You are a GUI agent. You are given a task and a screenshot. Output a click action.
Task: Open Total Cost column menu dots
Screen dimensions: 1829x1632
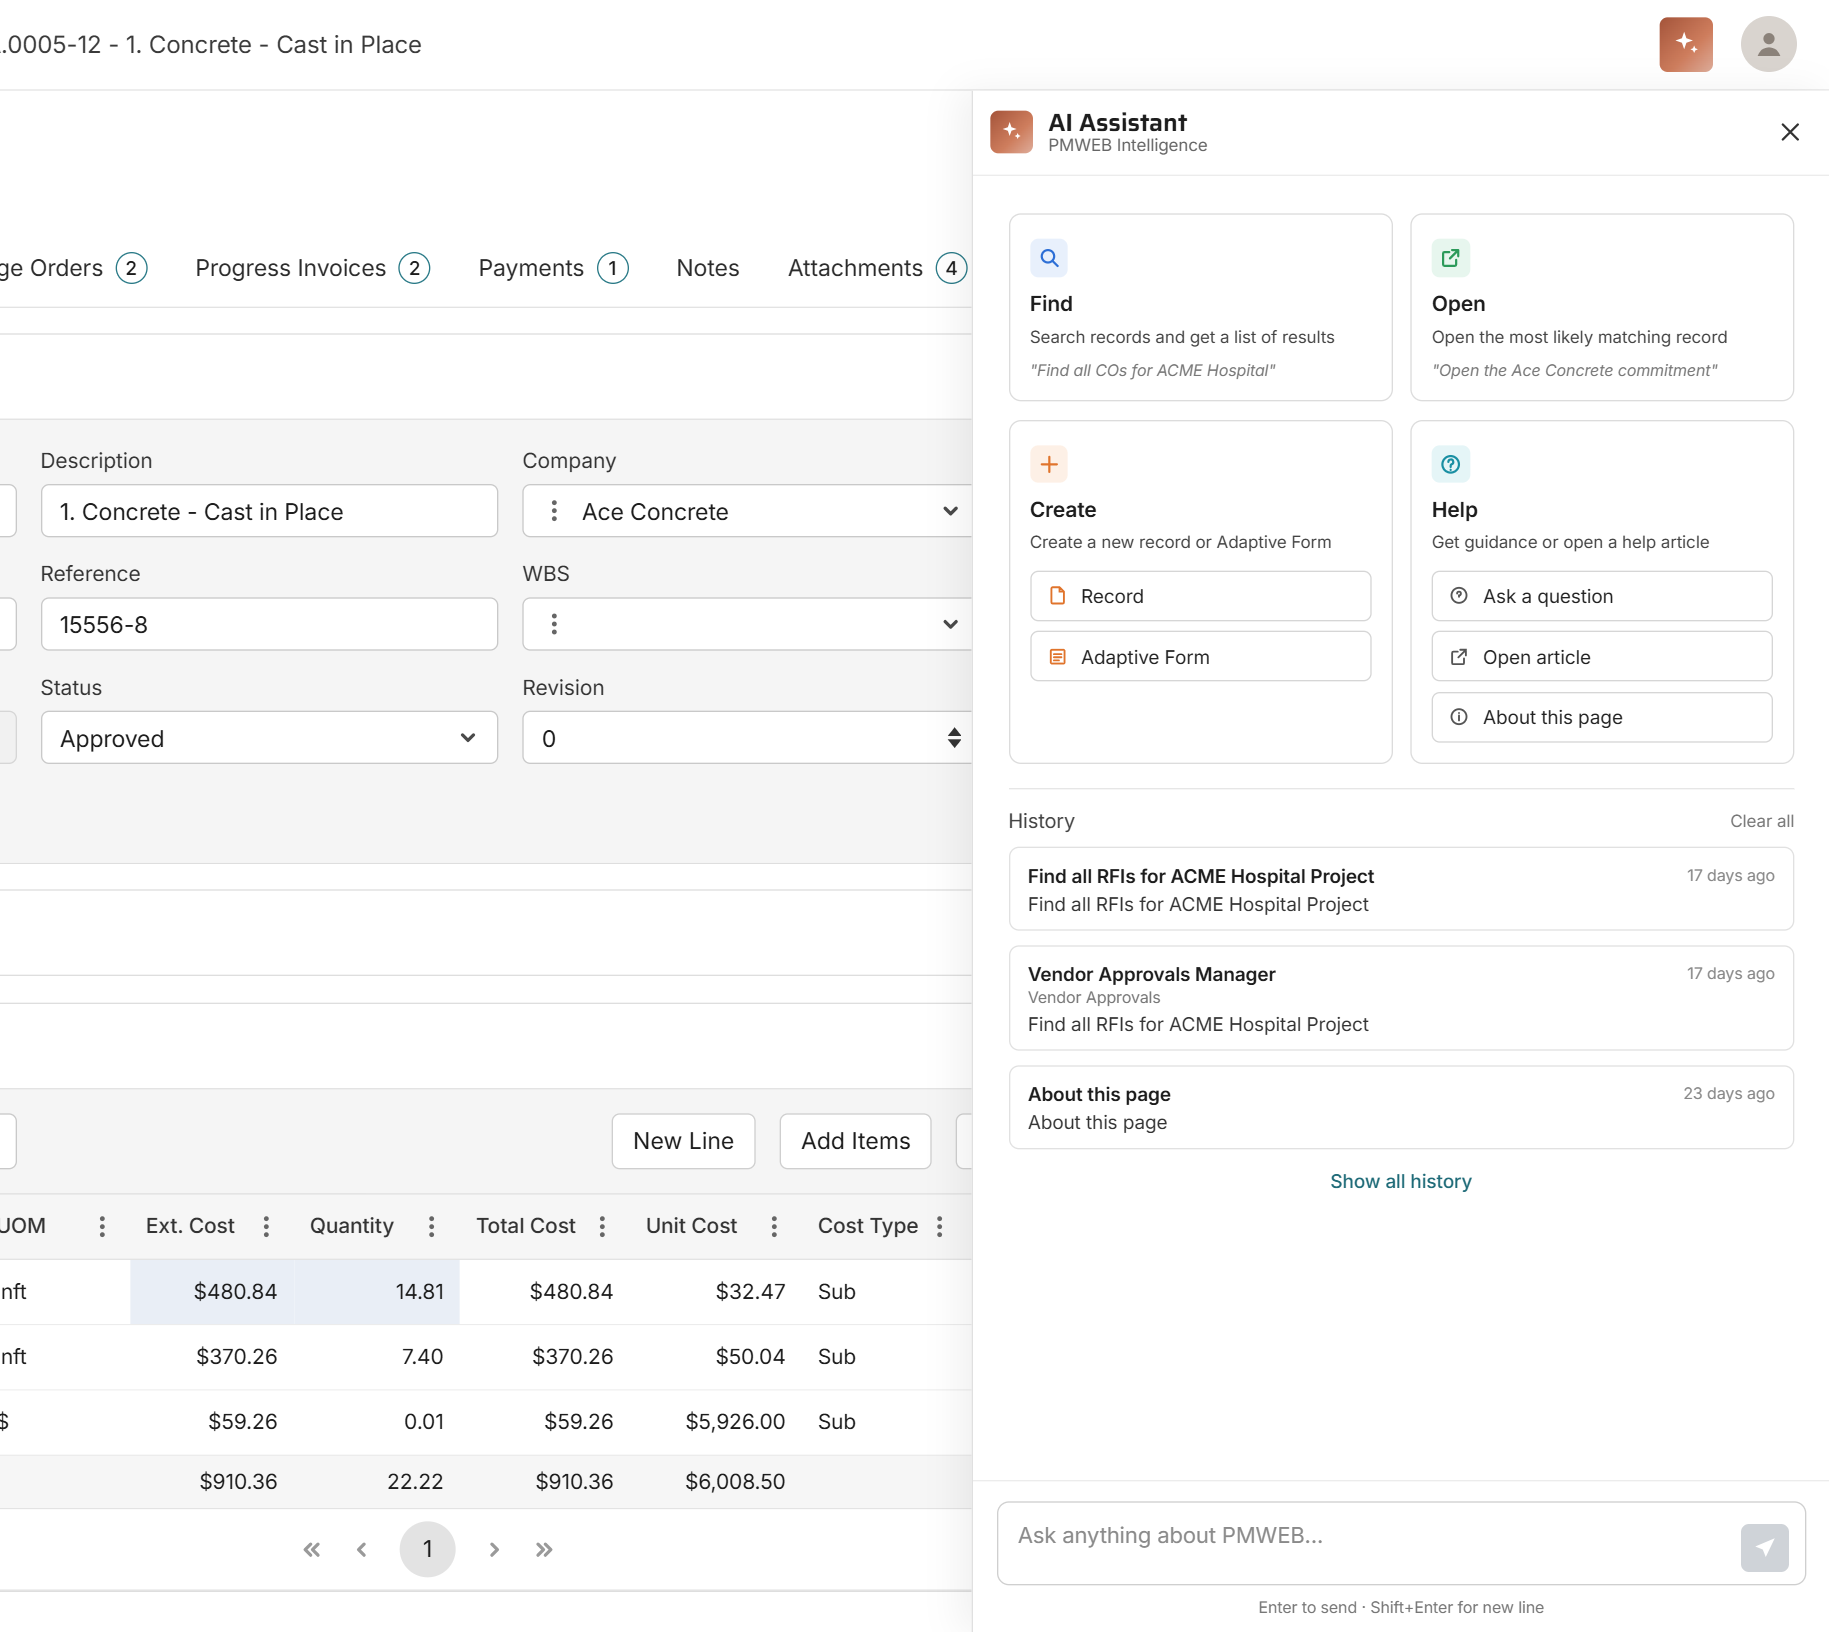[x=602, y=1226]
